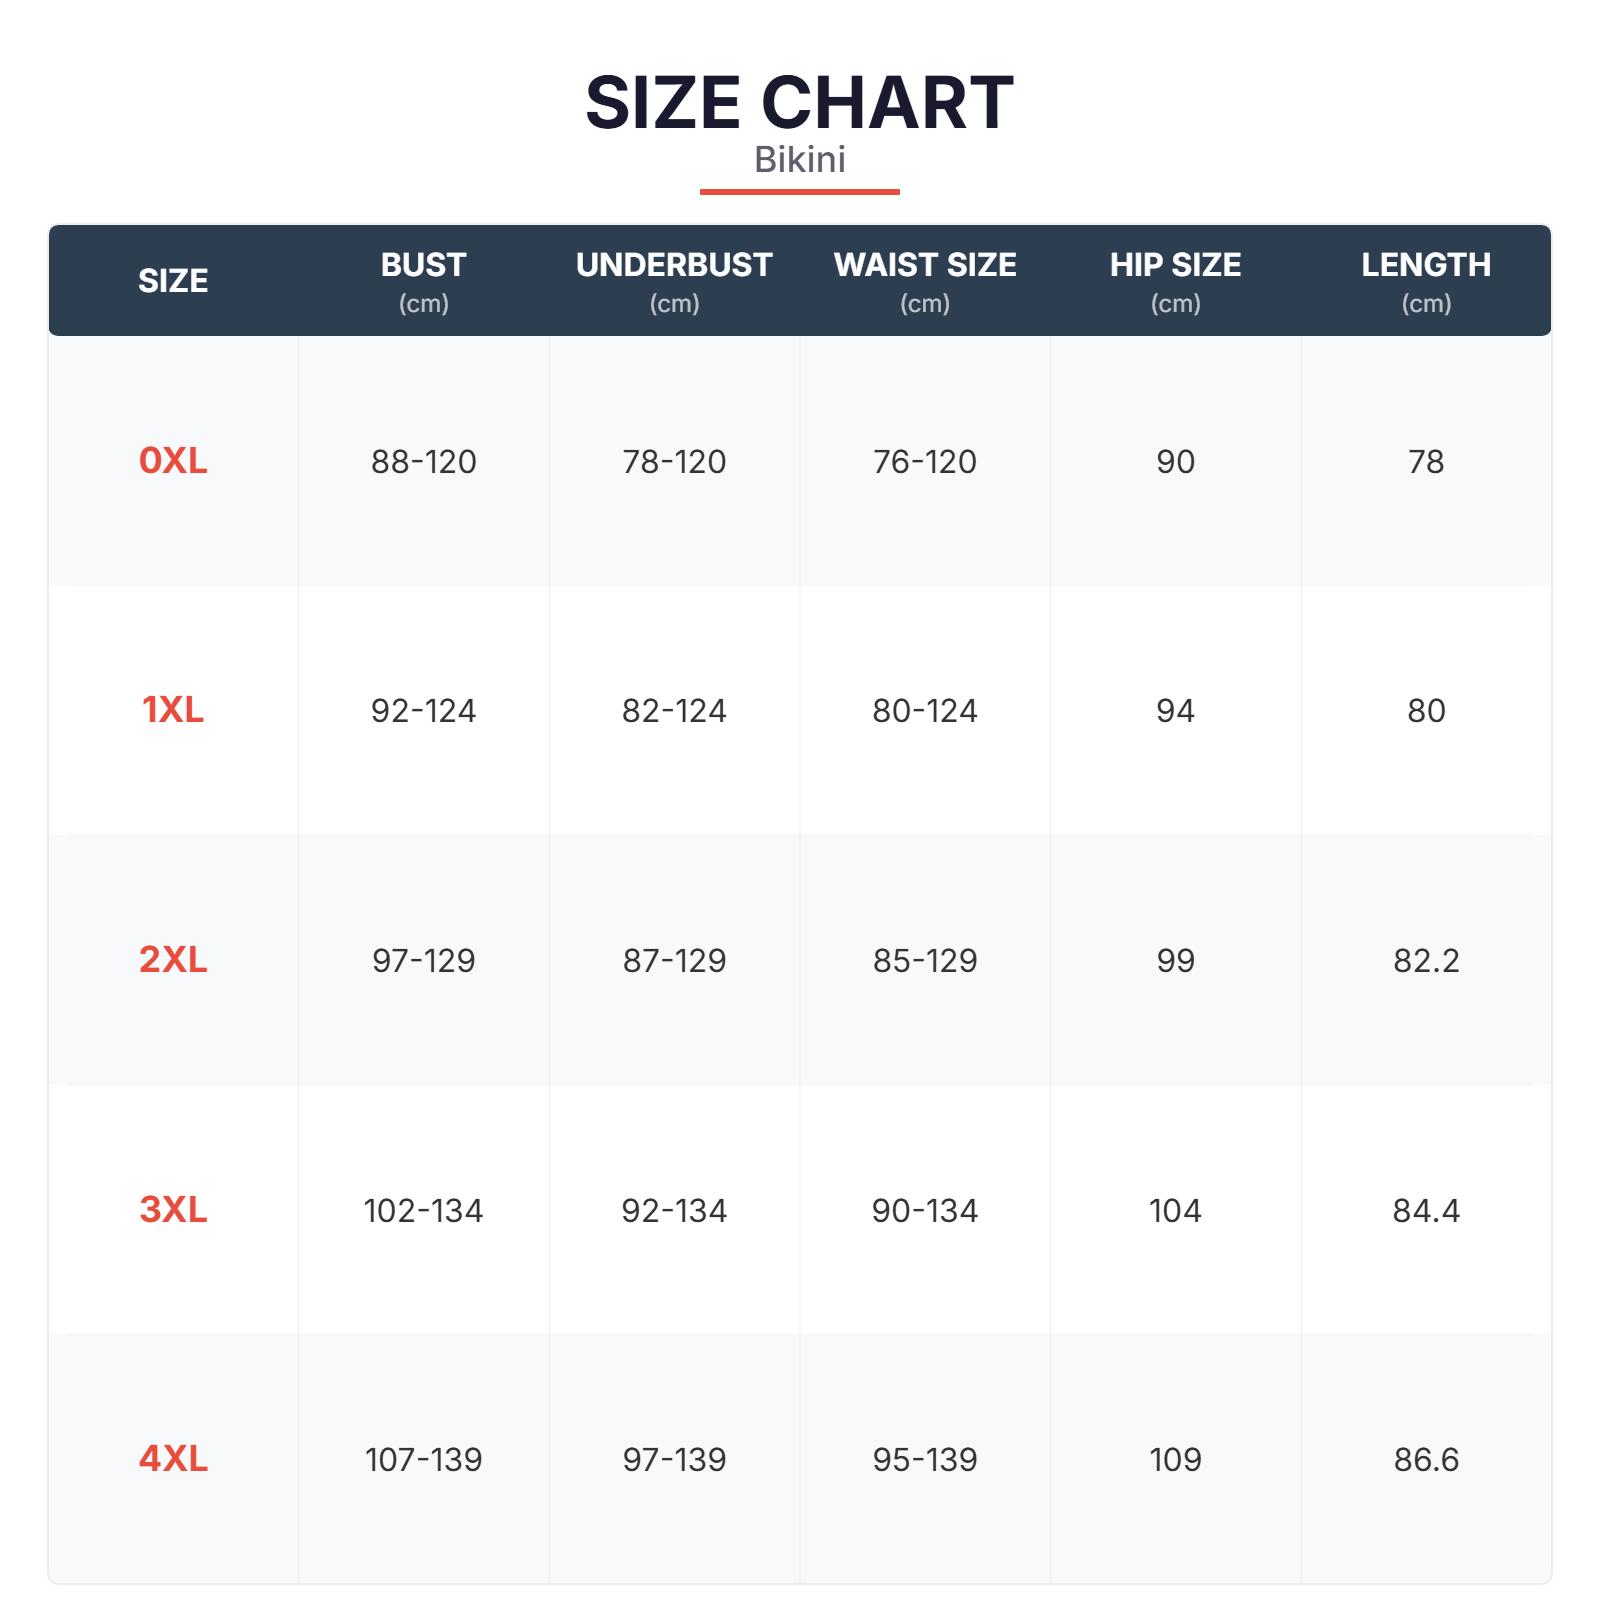Select the hip size value 104
The width and height of the screenshot is (1600, 1600).
pos(1175,1211)
